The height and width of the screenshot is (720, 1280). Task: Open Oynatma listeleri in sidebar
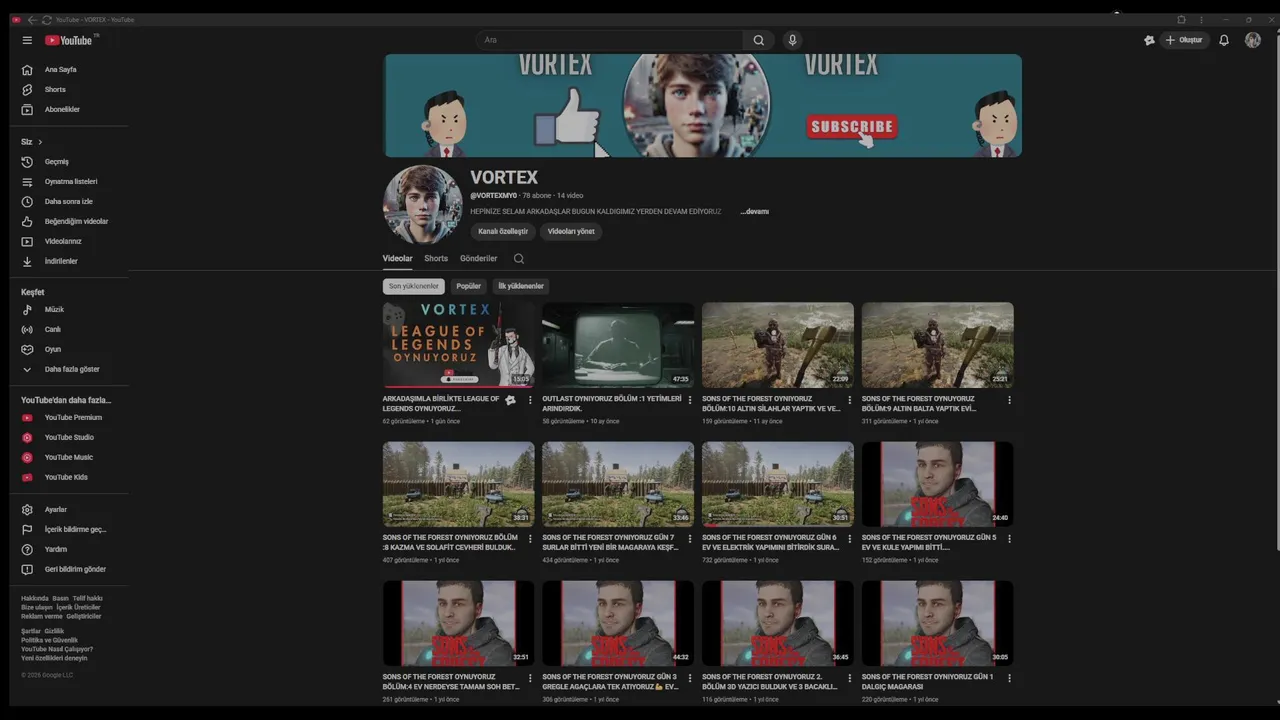69,182
